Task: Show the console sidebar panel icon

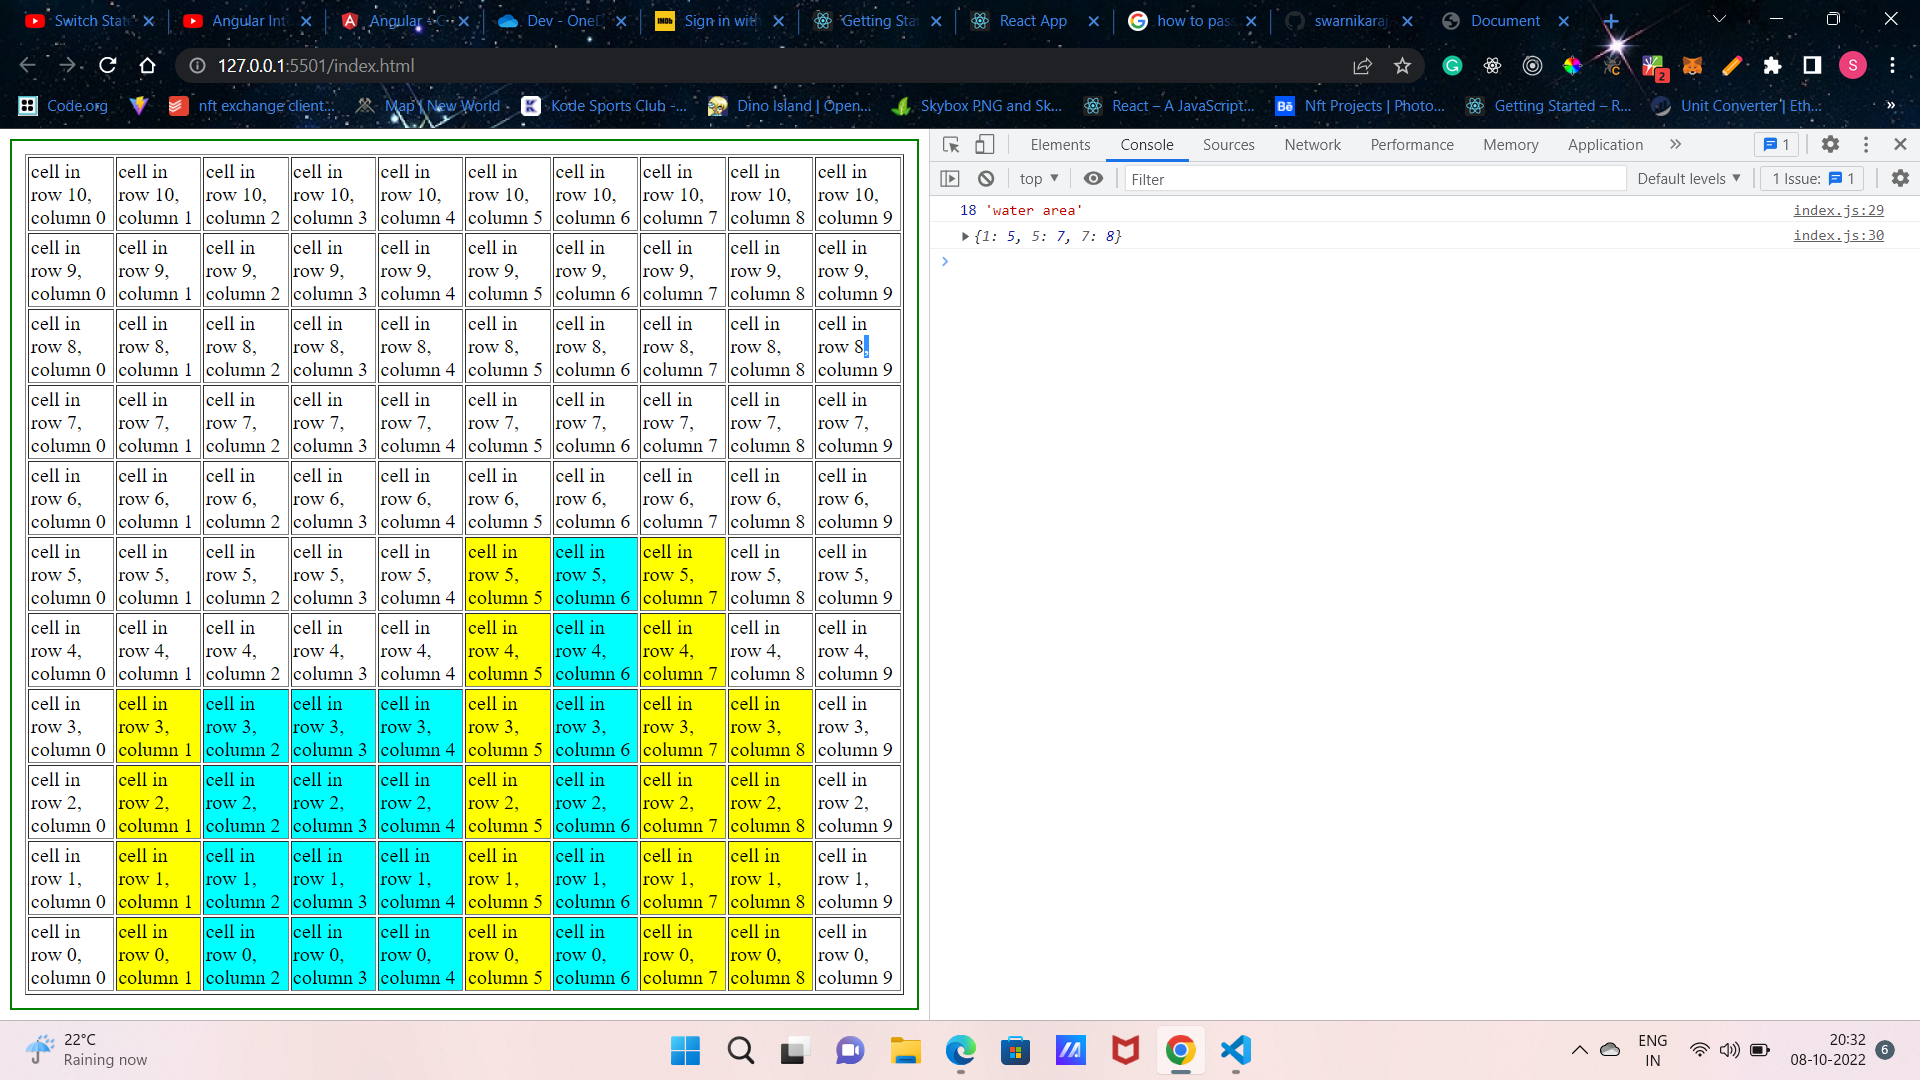Action: point(950,179)
